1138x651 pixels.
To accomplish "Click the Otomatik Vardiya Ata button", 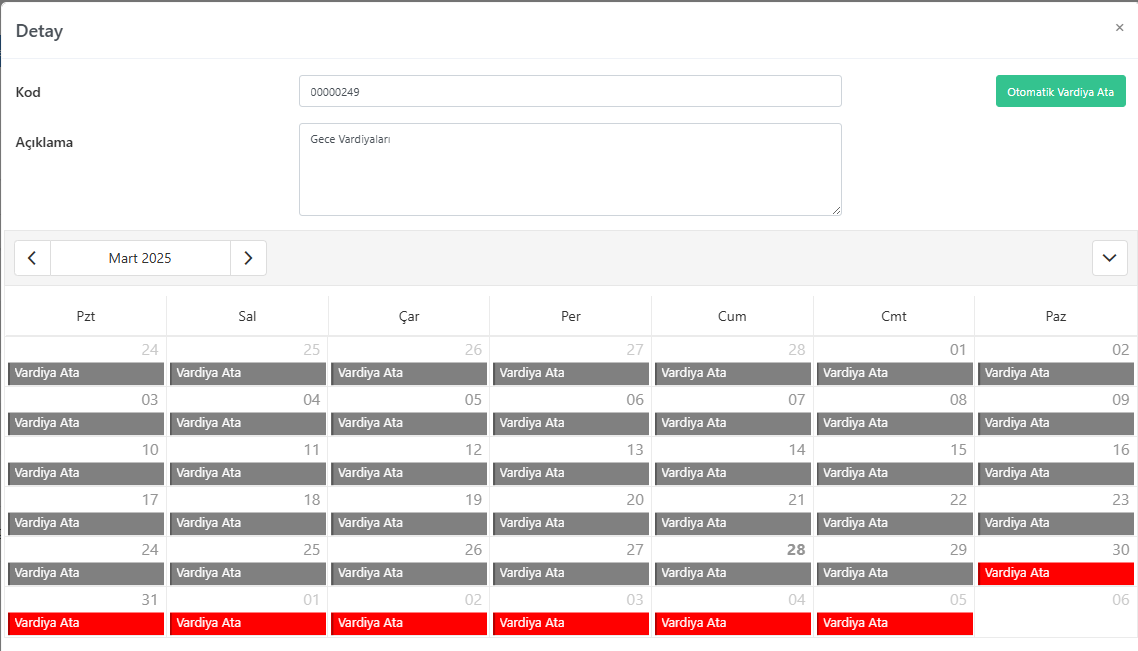I will pos(1060,91).
